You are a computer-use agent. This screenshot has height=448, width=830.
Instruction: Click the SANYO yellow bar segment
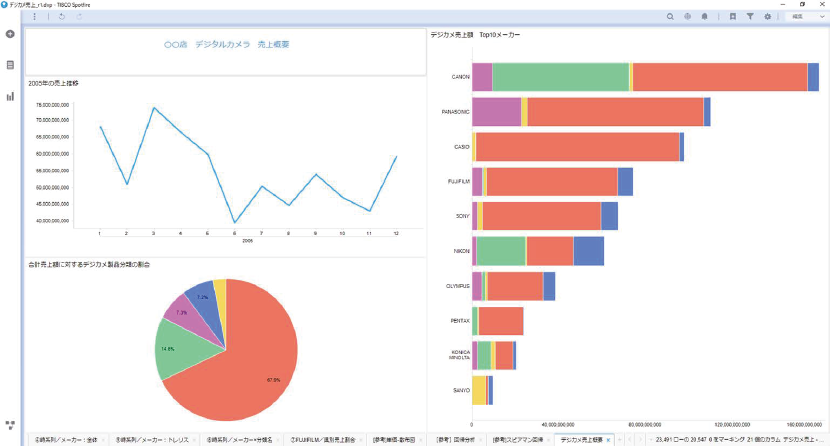[479, 390]
